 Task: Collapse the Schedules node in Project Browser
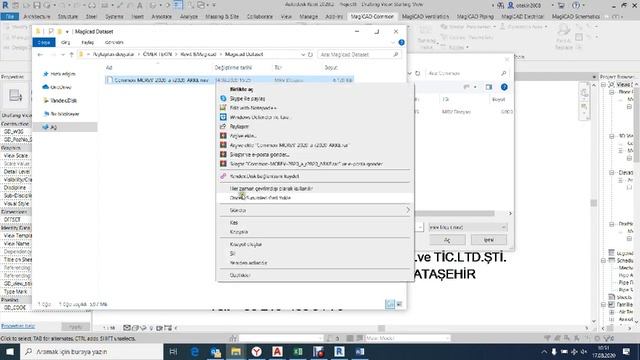(x=604, y=260)
